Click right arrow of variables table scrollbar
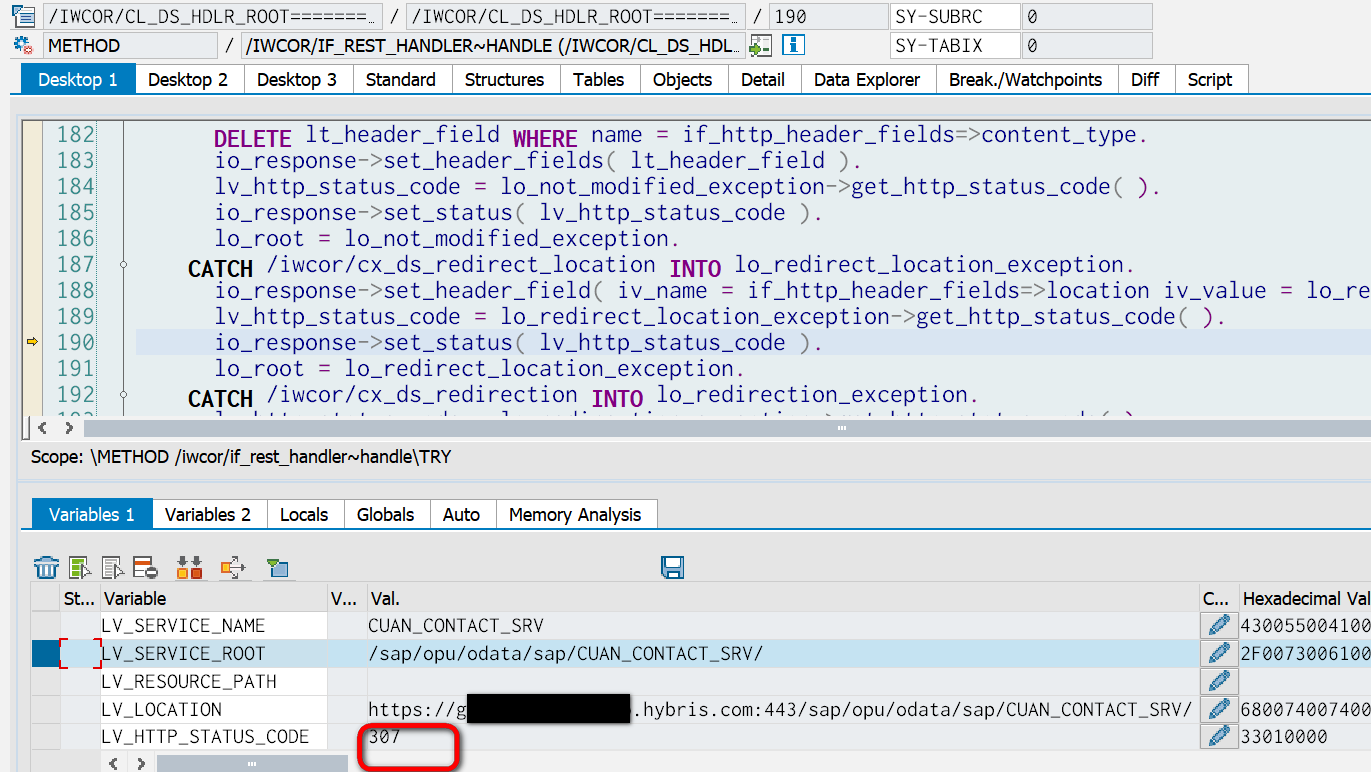This screenshot has height=772, width=1371. pos(142,764)
